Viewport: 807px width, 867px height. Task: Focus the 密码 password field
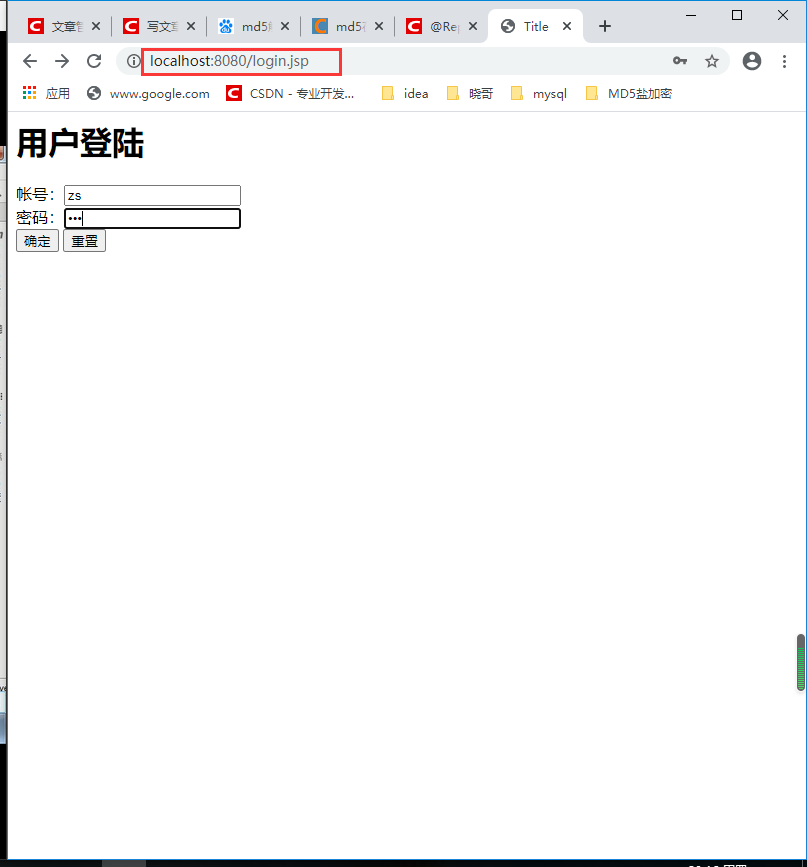pyautogui.click(x=152, y=218)
